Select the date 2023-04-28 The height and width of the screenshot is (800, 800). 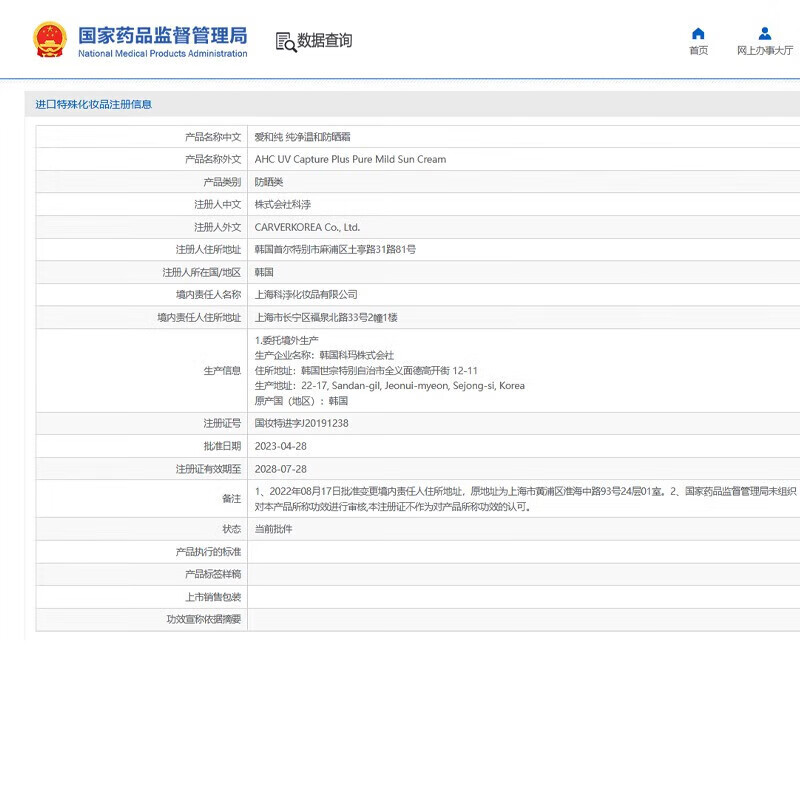pos(281,446)
